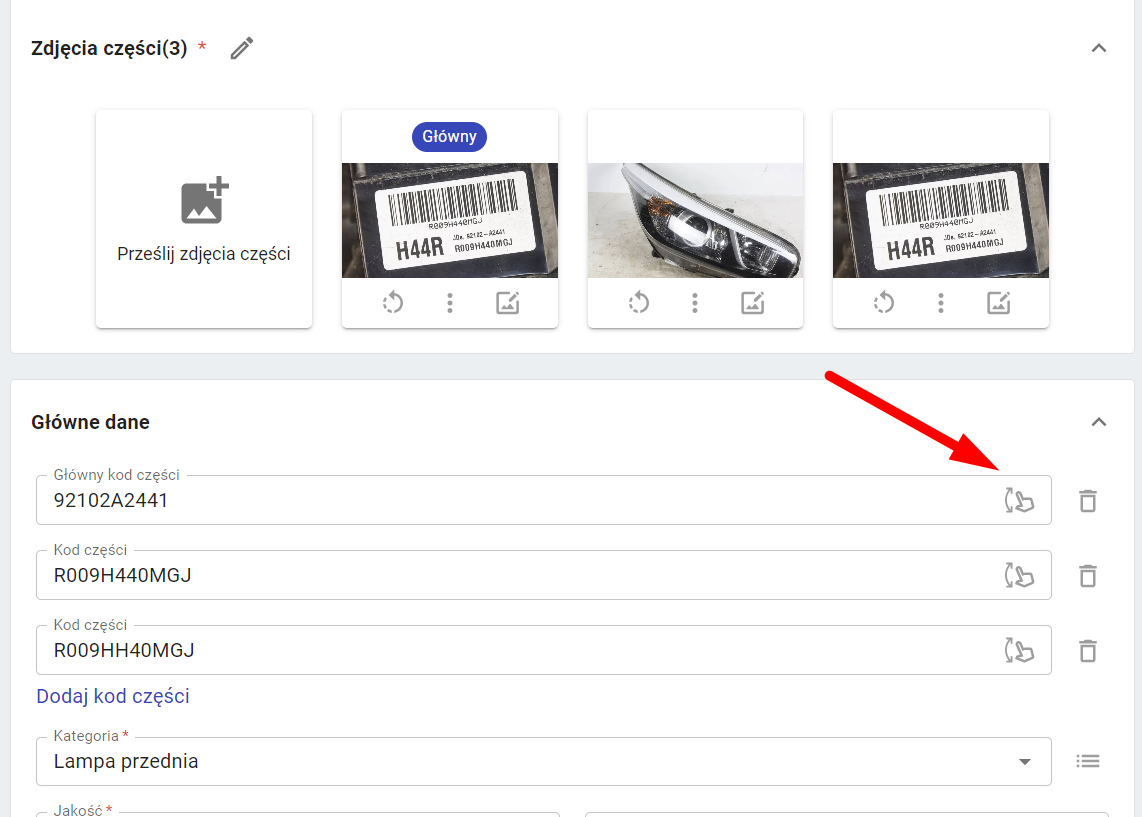The image size is (1142, 817).
Task: Delete the code R009HH40MGJ
Action: (x=1087, y=650)
